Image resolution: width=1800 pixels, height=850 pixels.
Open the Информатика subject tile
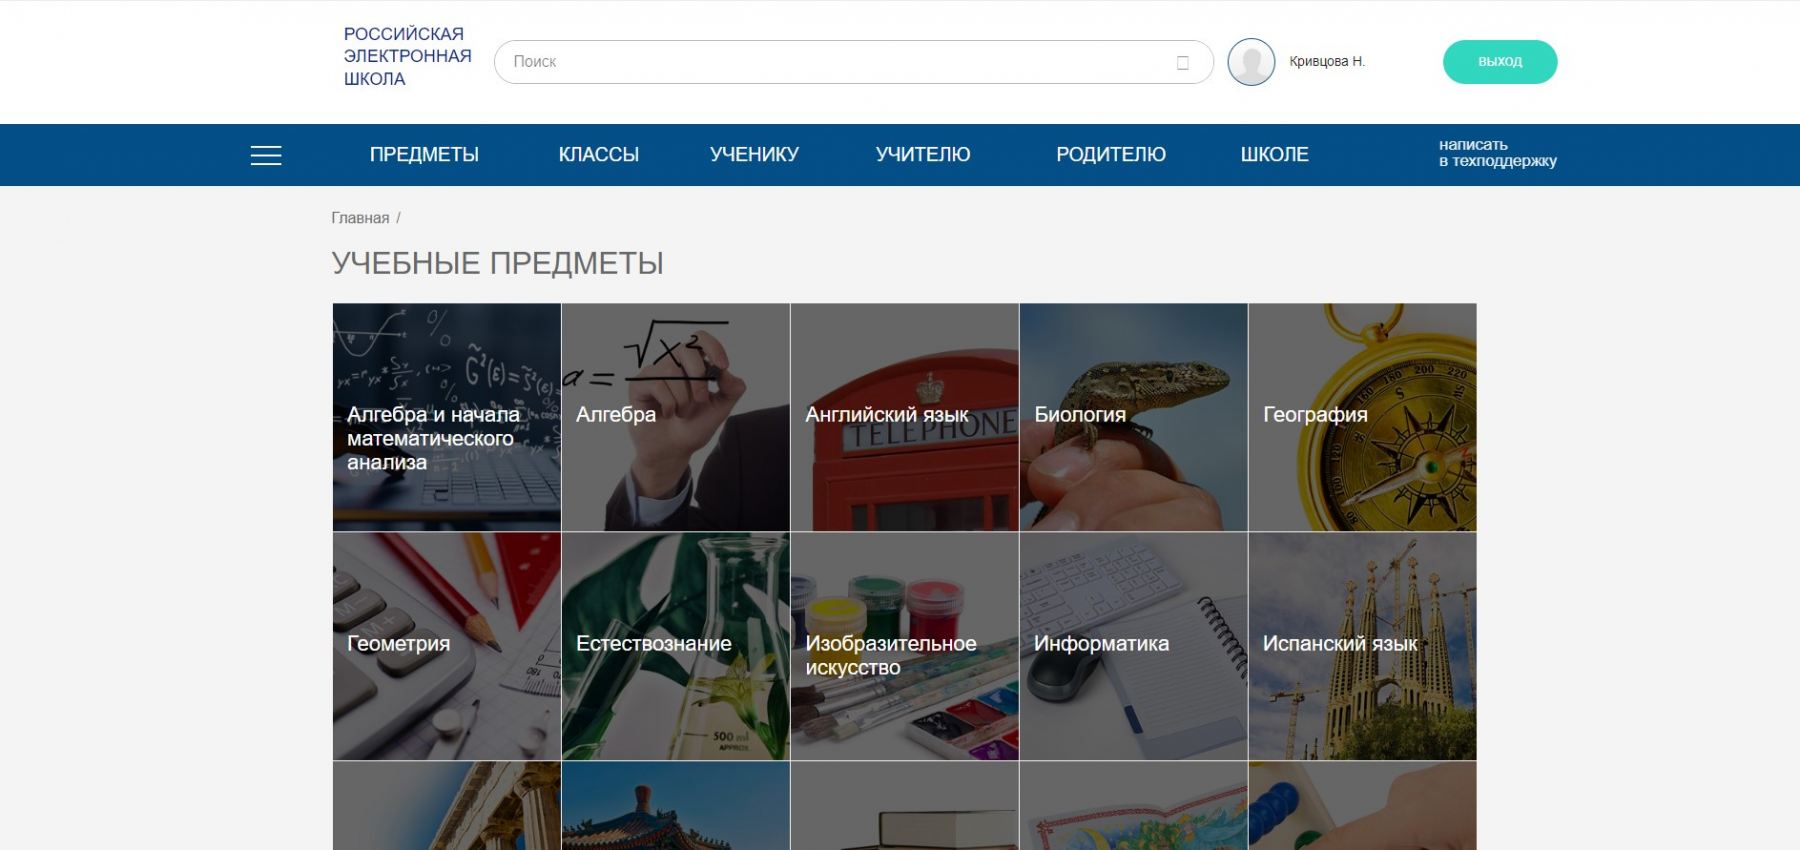point(1134,646)
